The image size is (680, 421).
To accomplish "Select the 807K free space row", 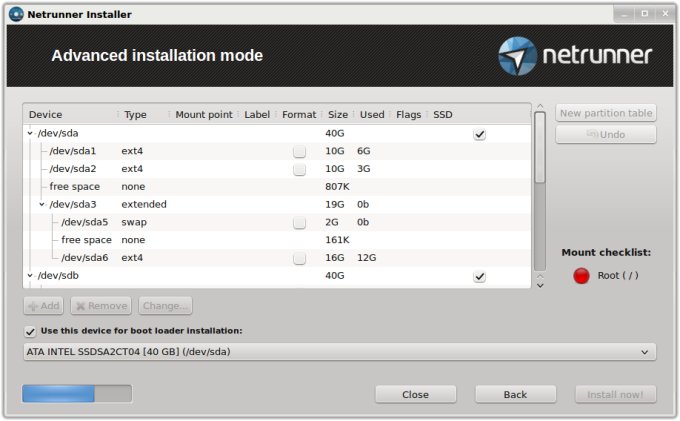I will coord(278,187).
